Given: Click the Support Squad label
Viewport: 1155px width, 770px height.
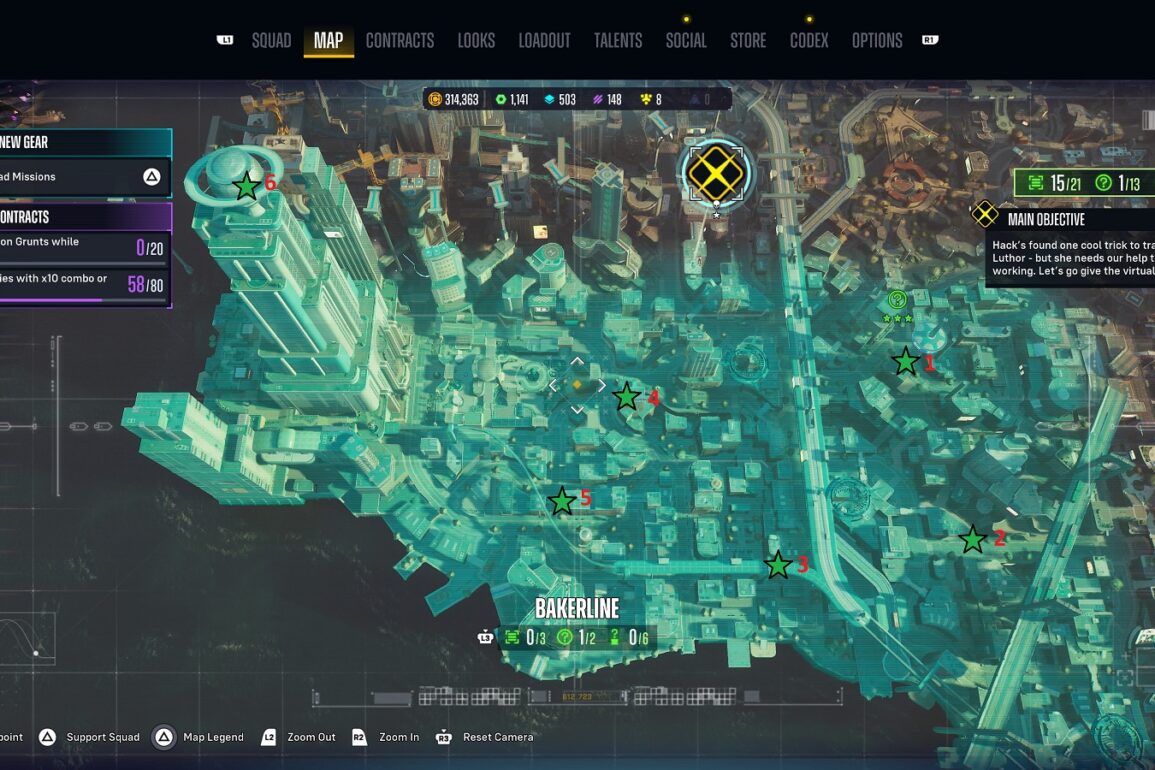Looking at the screenshot, I should (x=103, y=737).
